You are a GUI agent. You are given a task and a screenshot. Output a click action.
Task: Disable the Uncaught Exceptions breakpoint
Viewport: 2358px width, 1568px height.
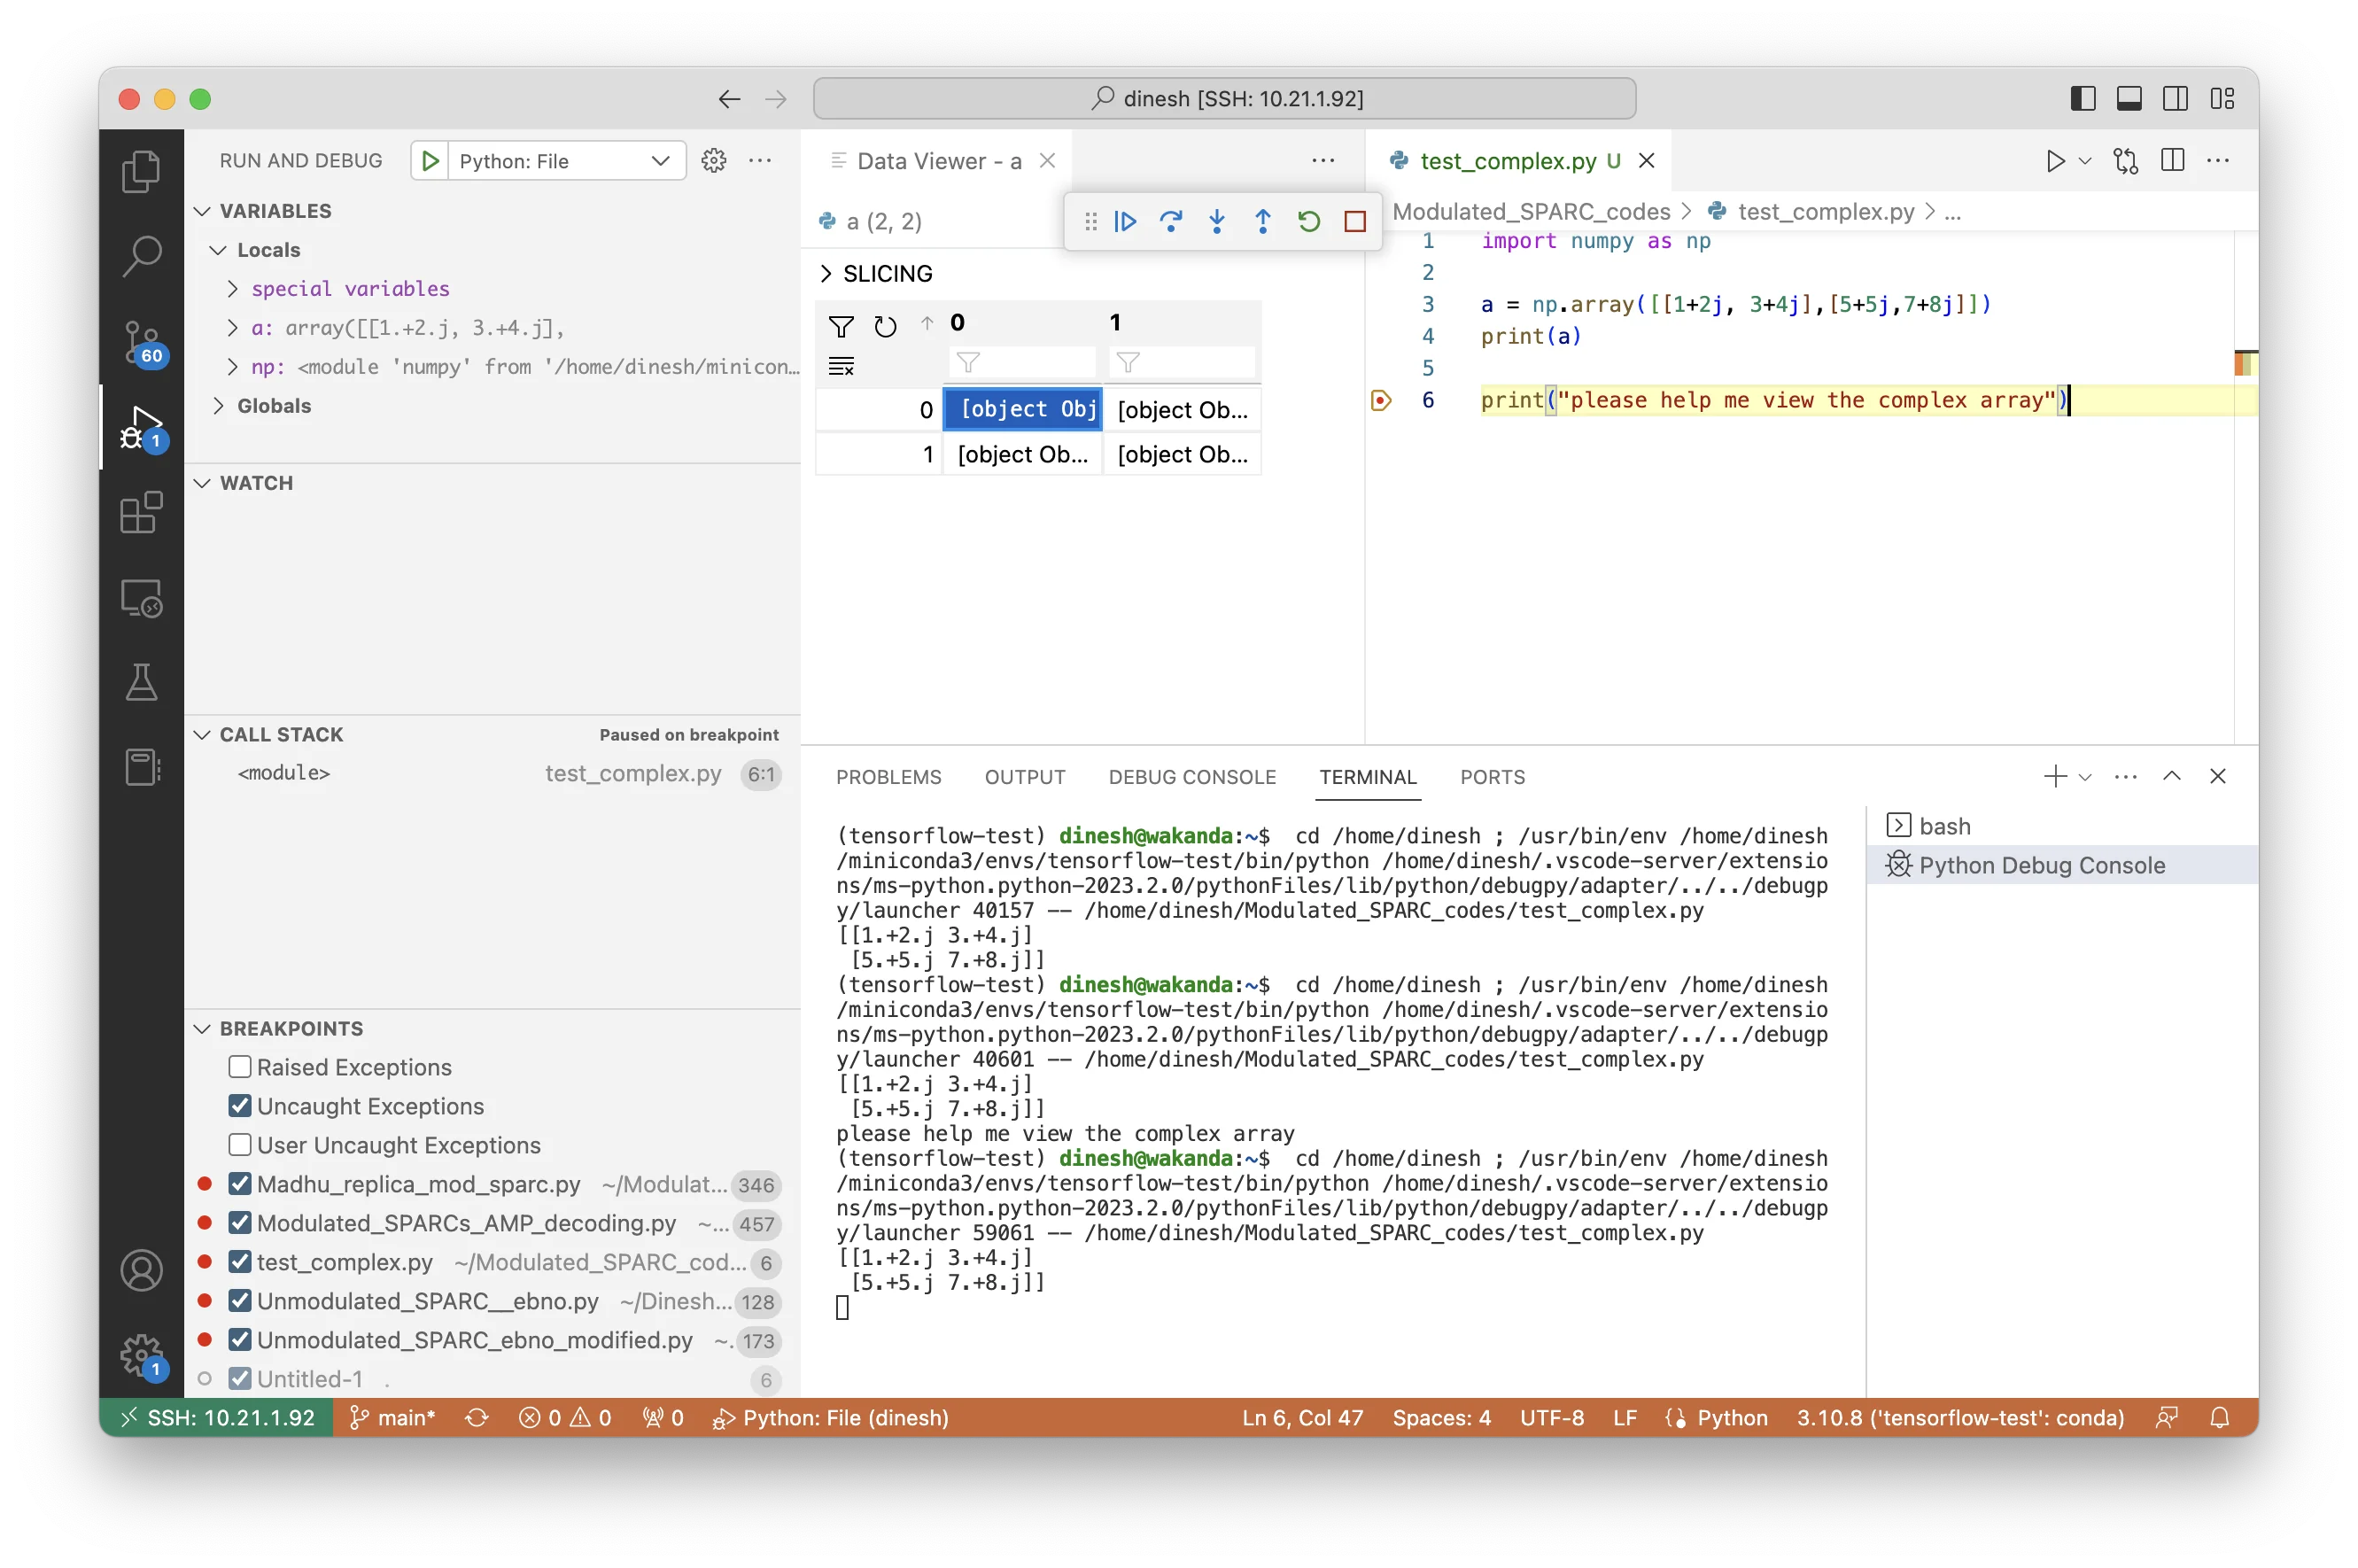point(238,1106)
